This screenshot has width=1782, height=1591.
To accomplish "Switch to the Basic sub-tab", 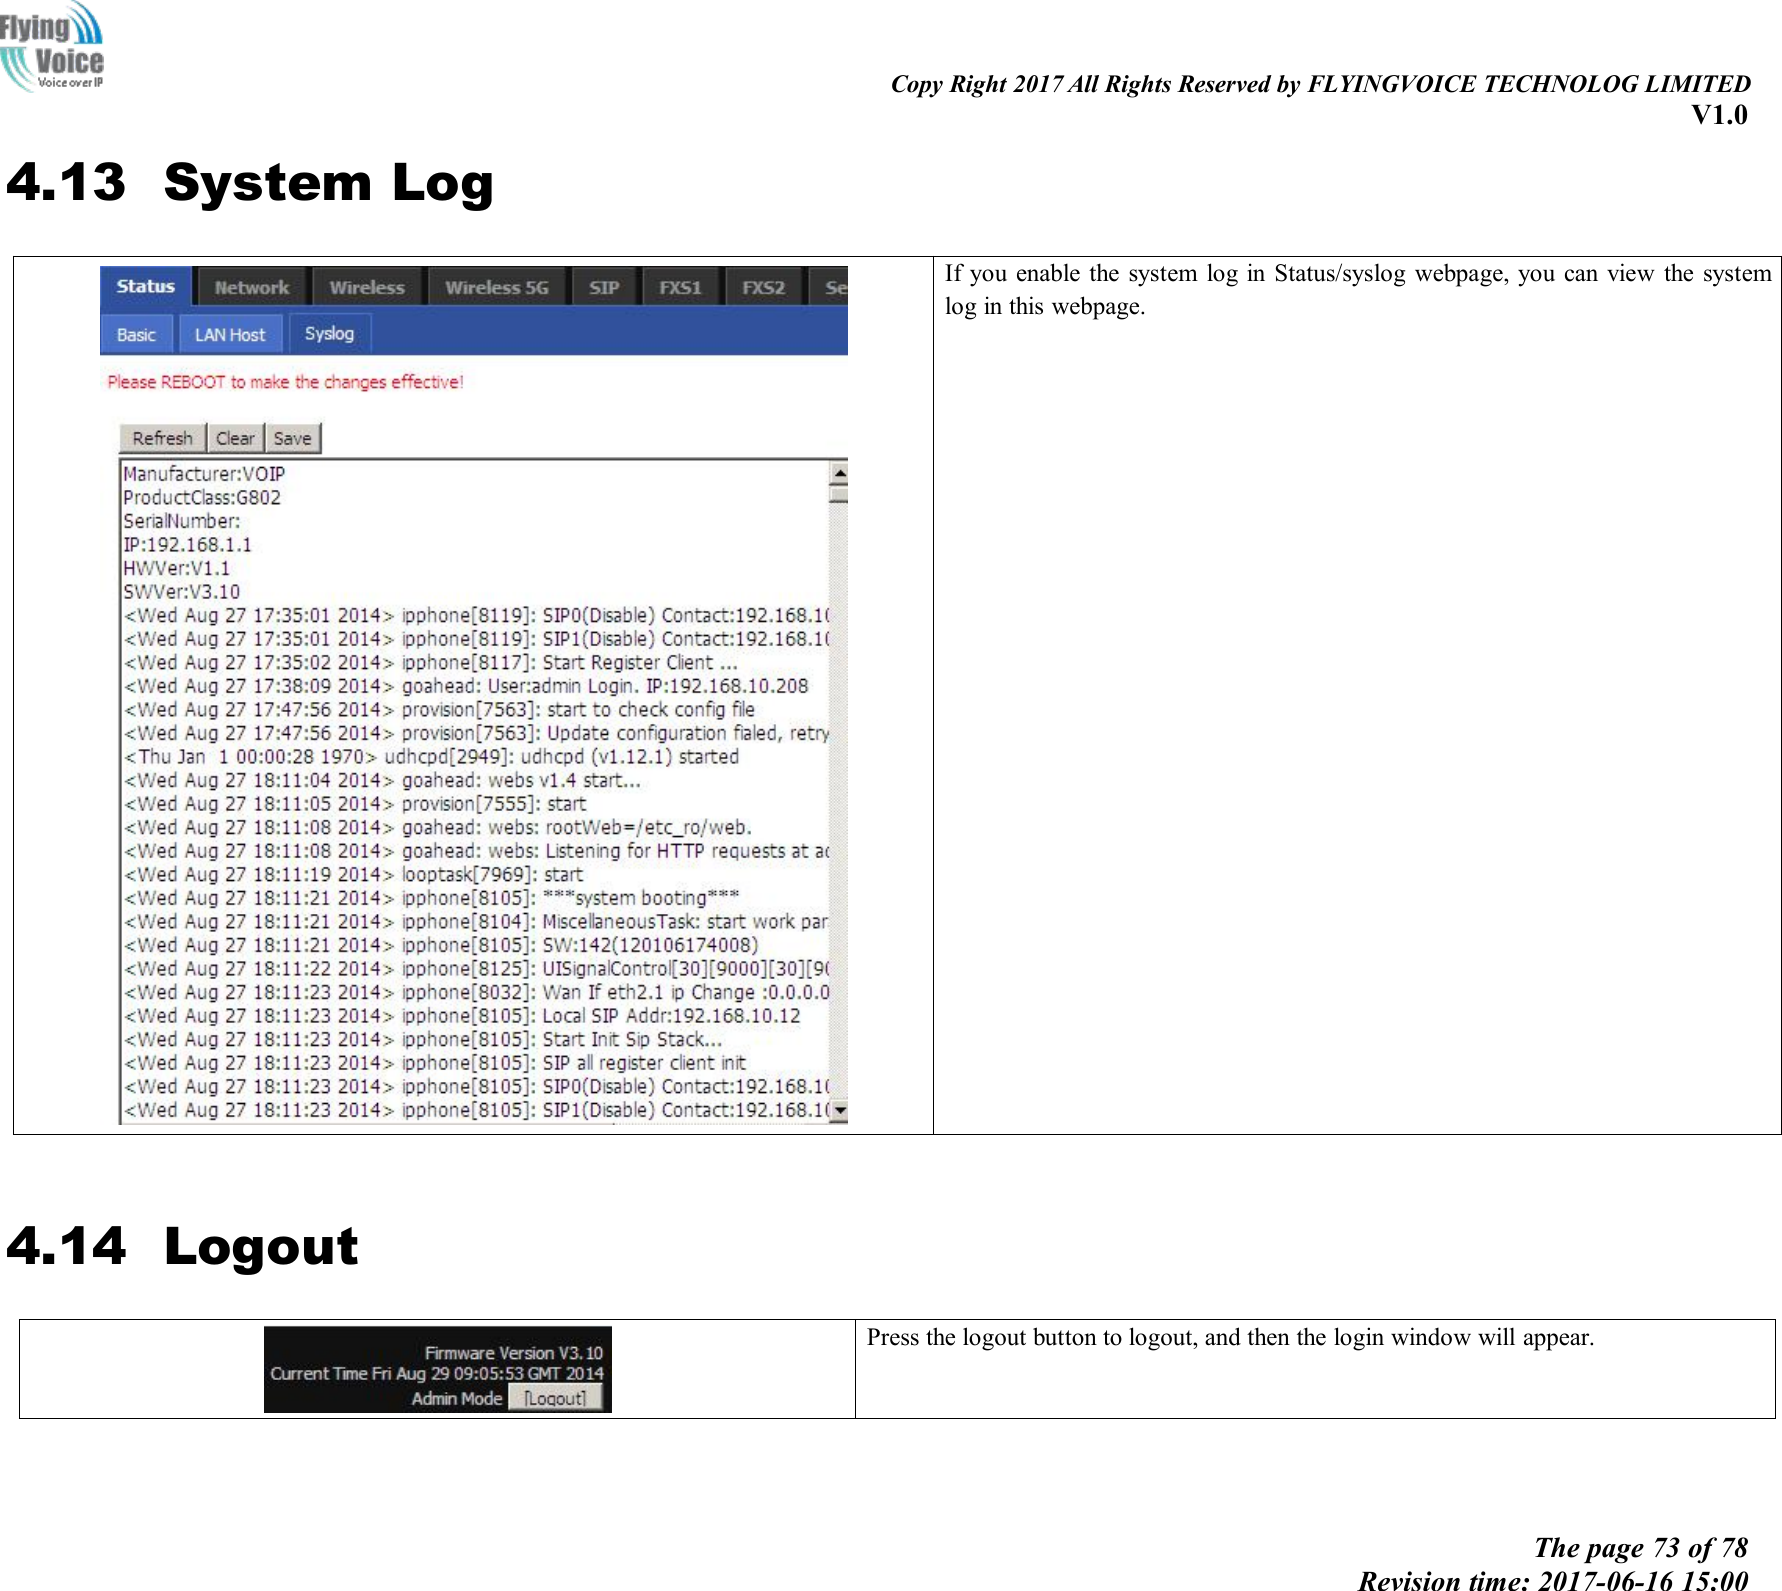I will 137,334.
